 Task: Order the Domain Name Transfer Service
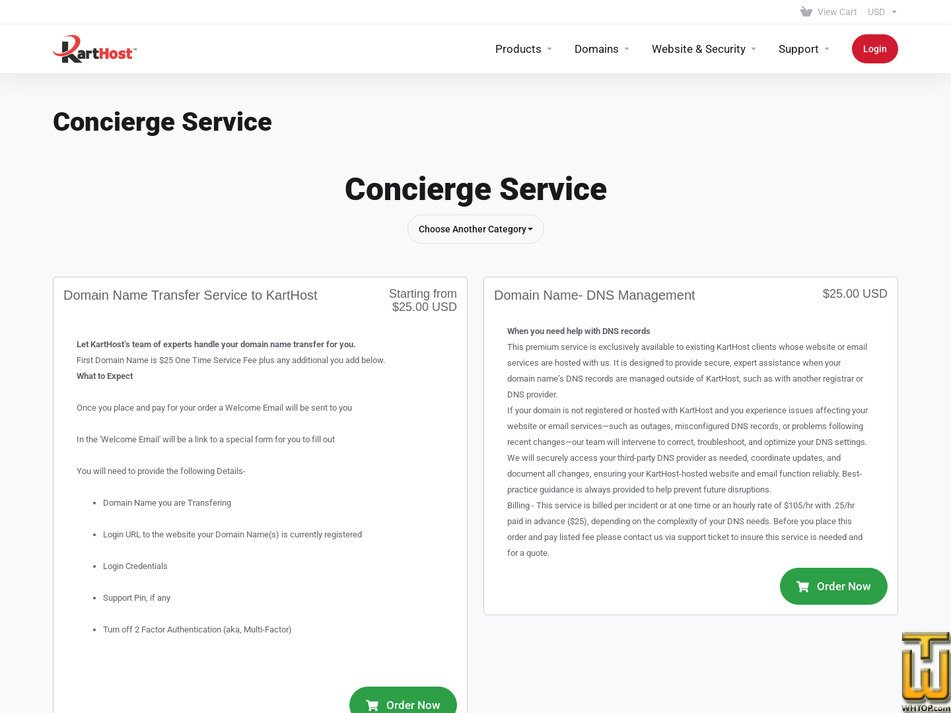[x=403, y=700]
